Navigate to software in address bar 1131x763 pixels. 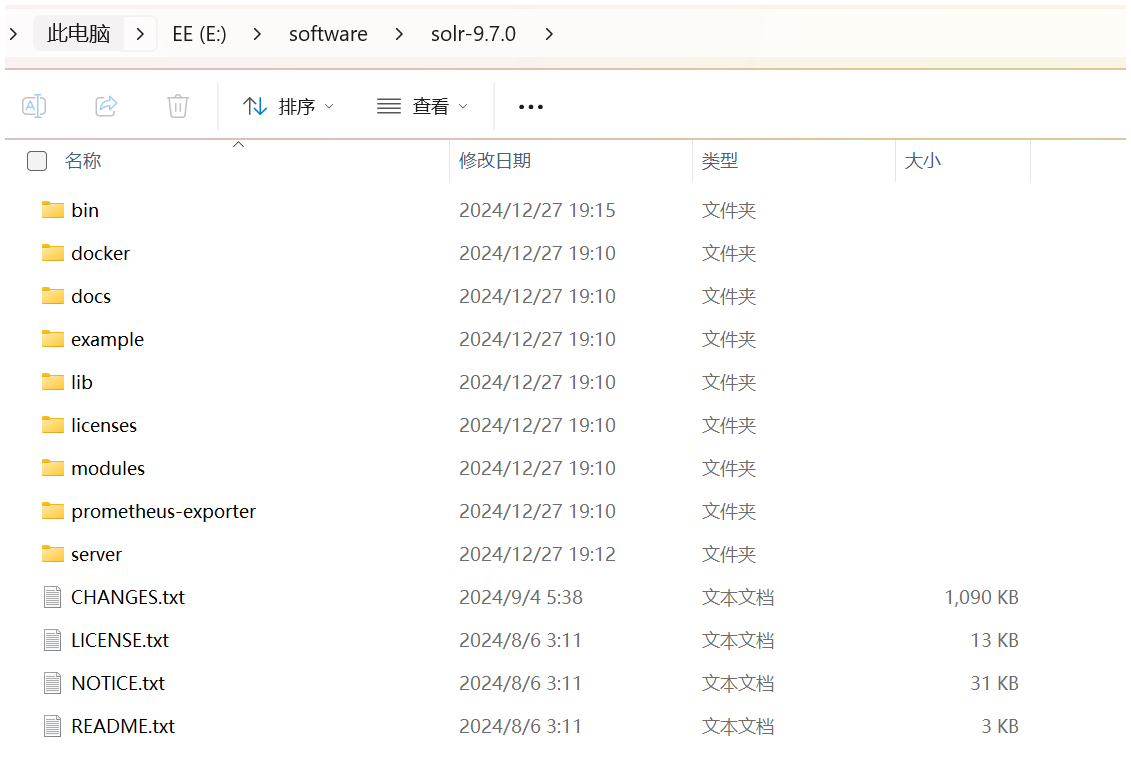point(328,34)
